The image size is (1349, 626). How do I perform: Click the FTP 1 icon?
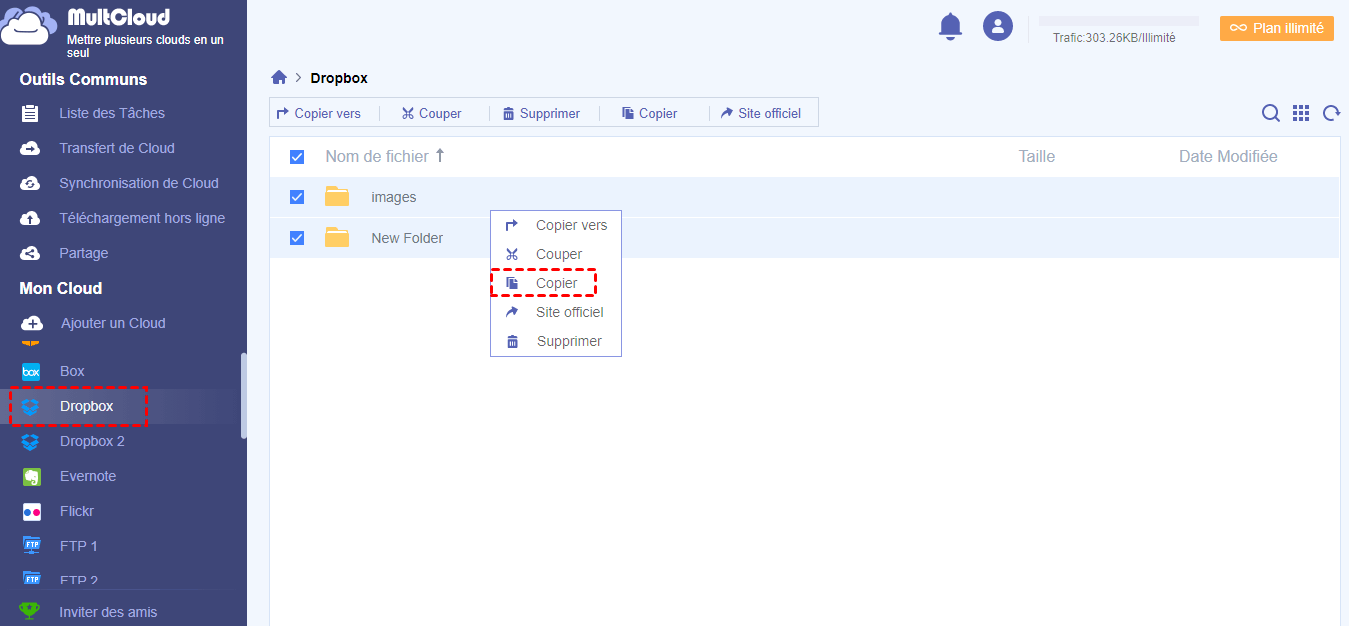pyautogui.click(x=31, y=546)
